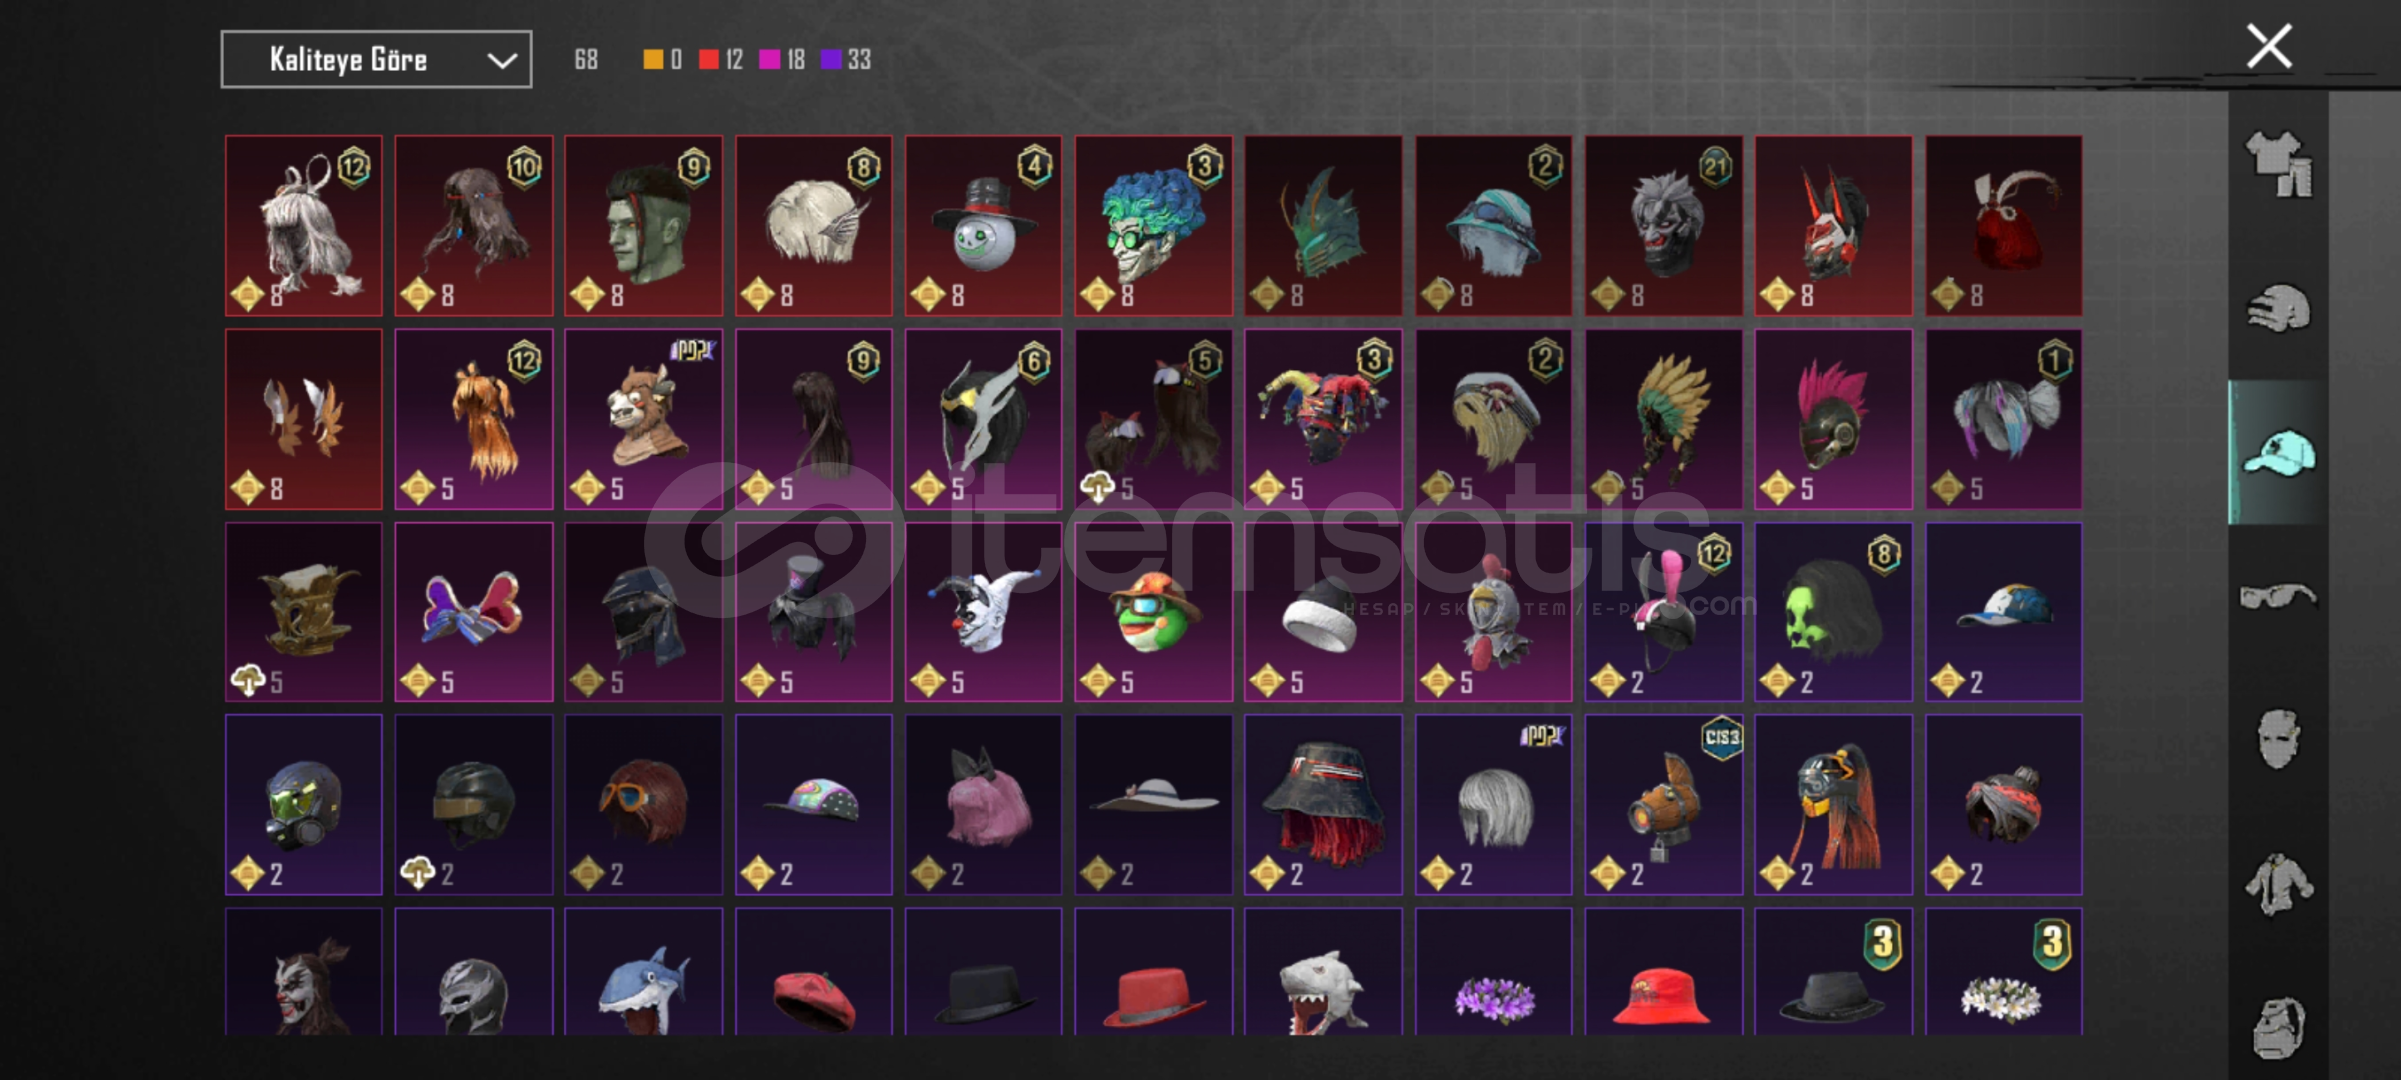Select the blue curly clown hair item
This screenshot has height=1080, width=2401.
[x=1153, y=226]
